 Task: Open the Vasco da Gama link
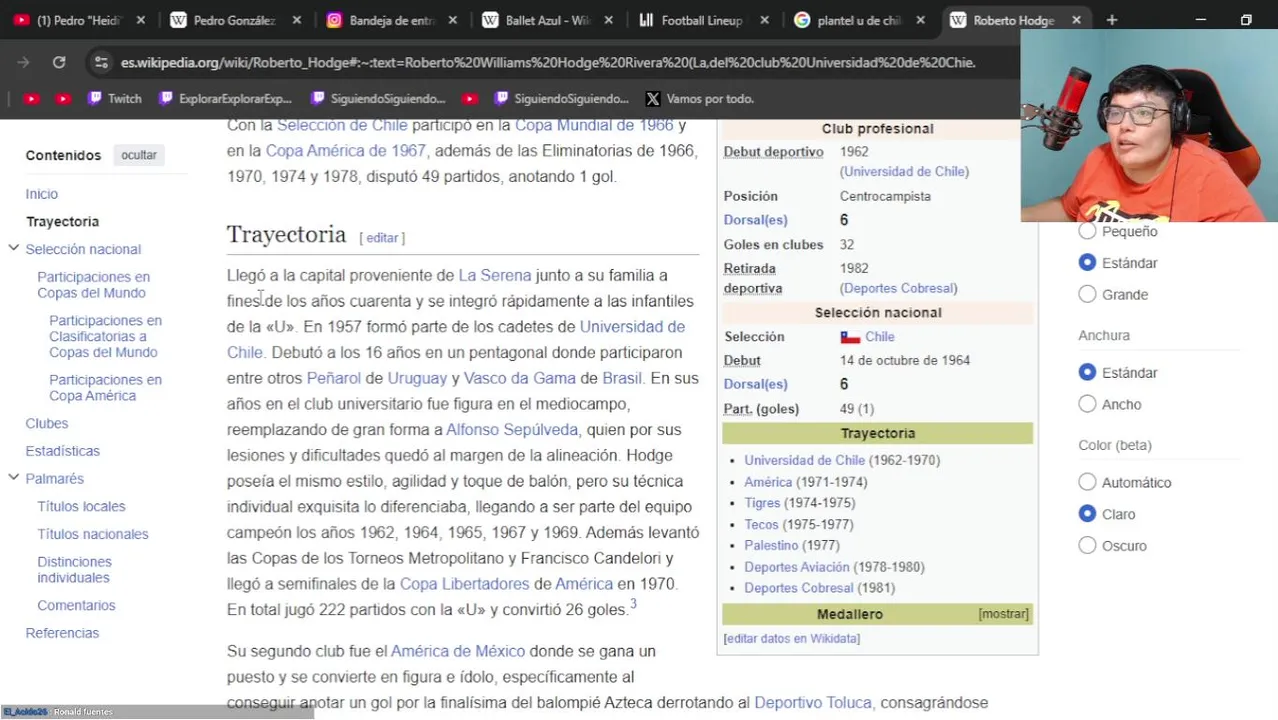519,378
